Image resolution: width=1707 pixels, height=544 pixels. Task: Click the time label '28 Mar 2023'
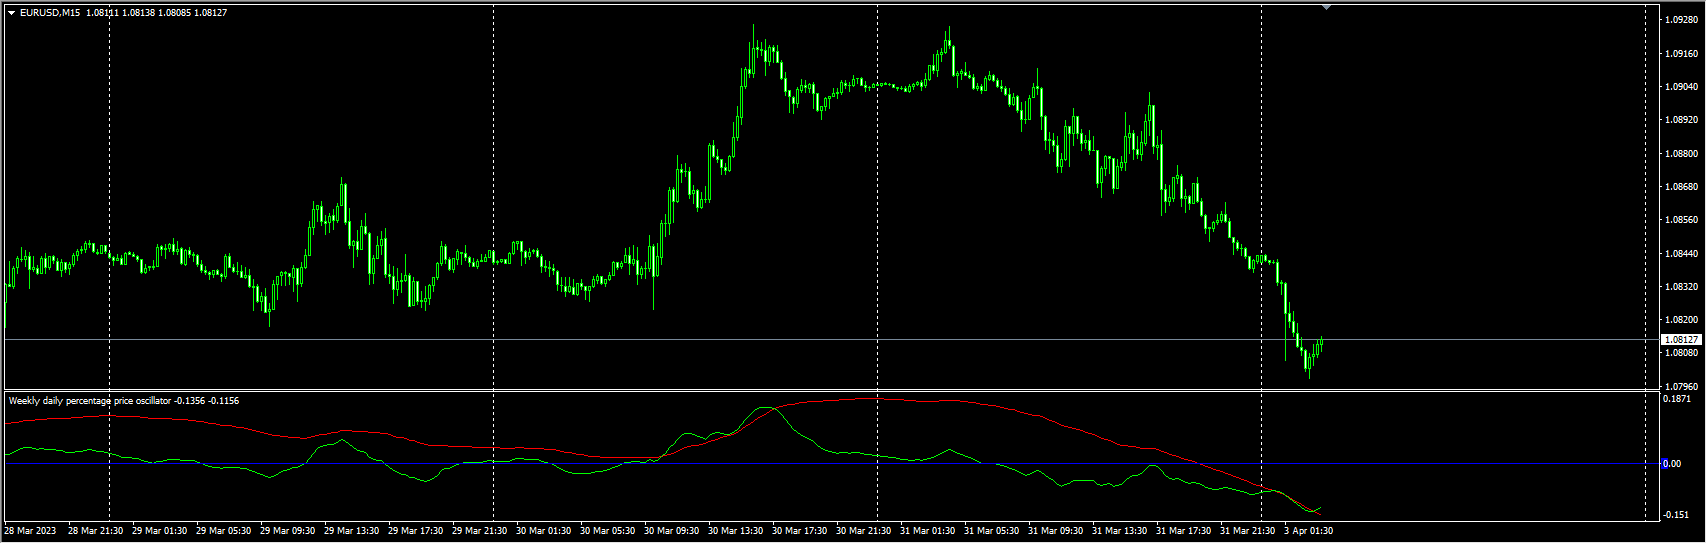coord(30,531)
